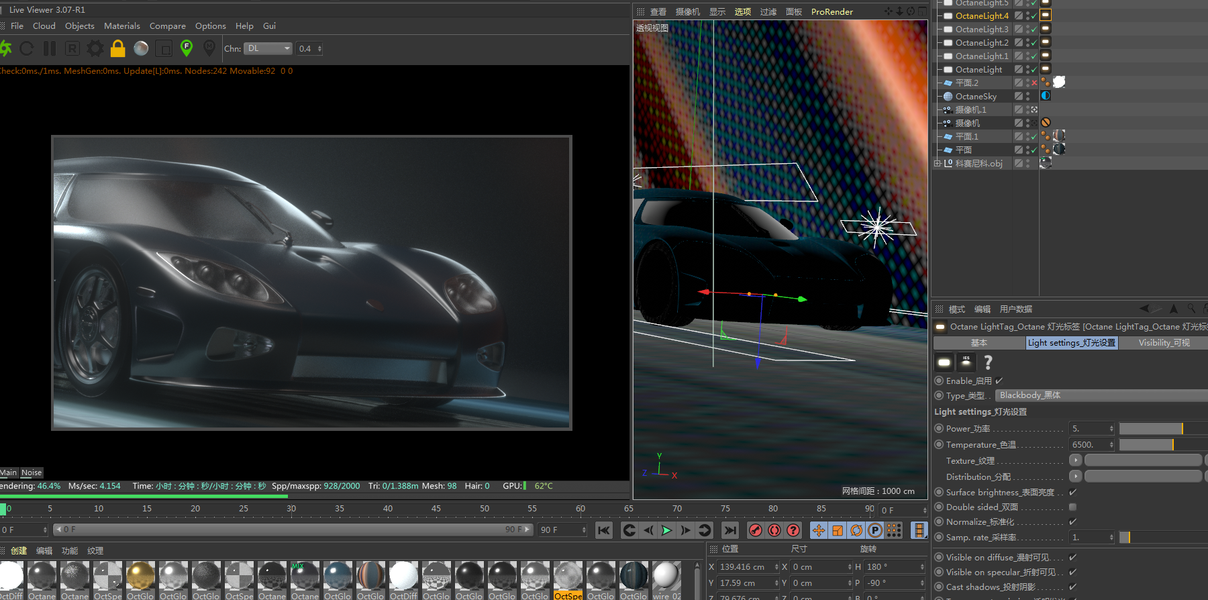
Task: Click the OctaneLight.4 light tag icon
Action: click(x=1045, y=16)
